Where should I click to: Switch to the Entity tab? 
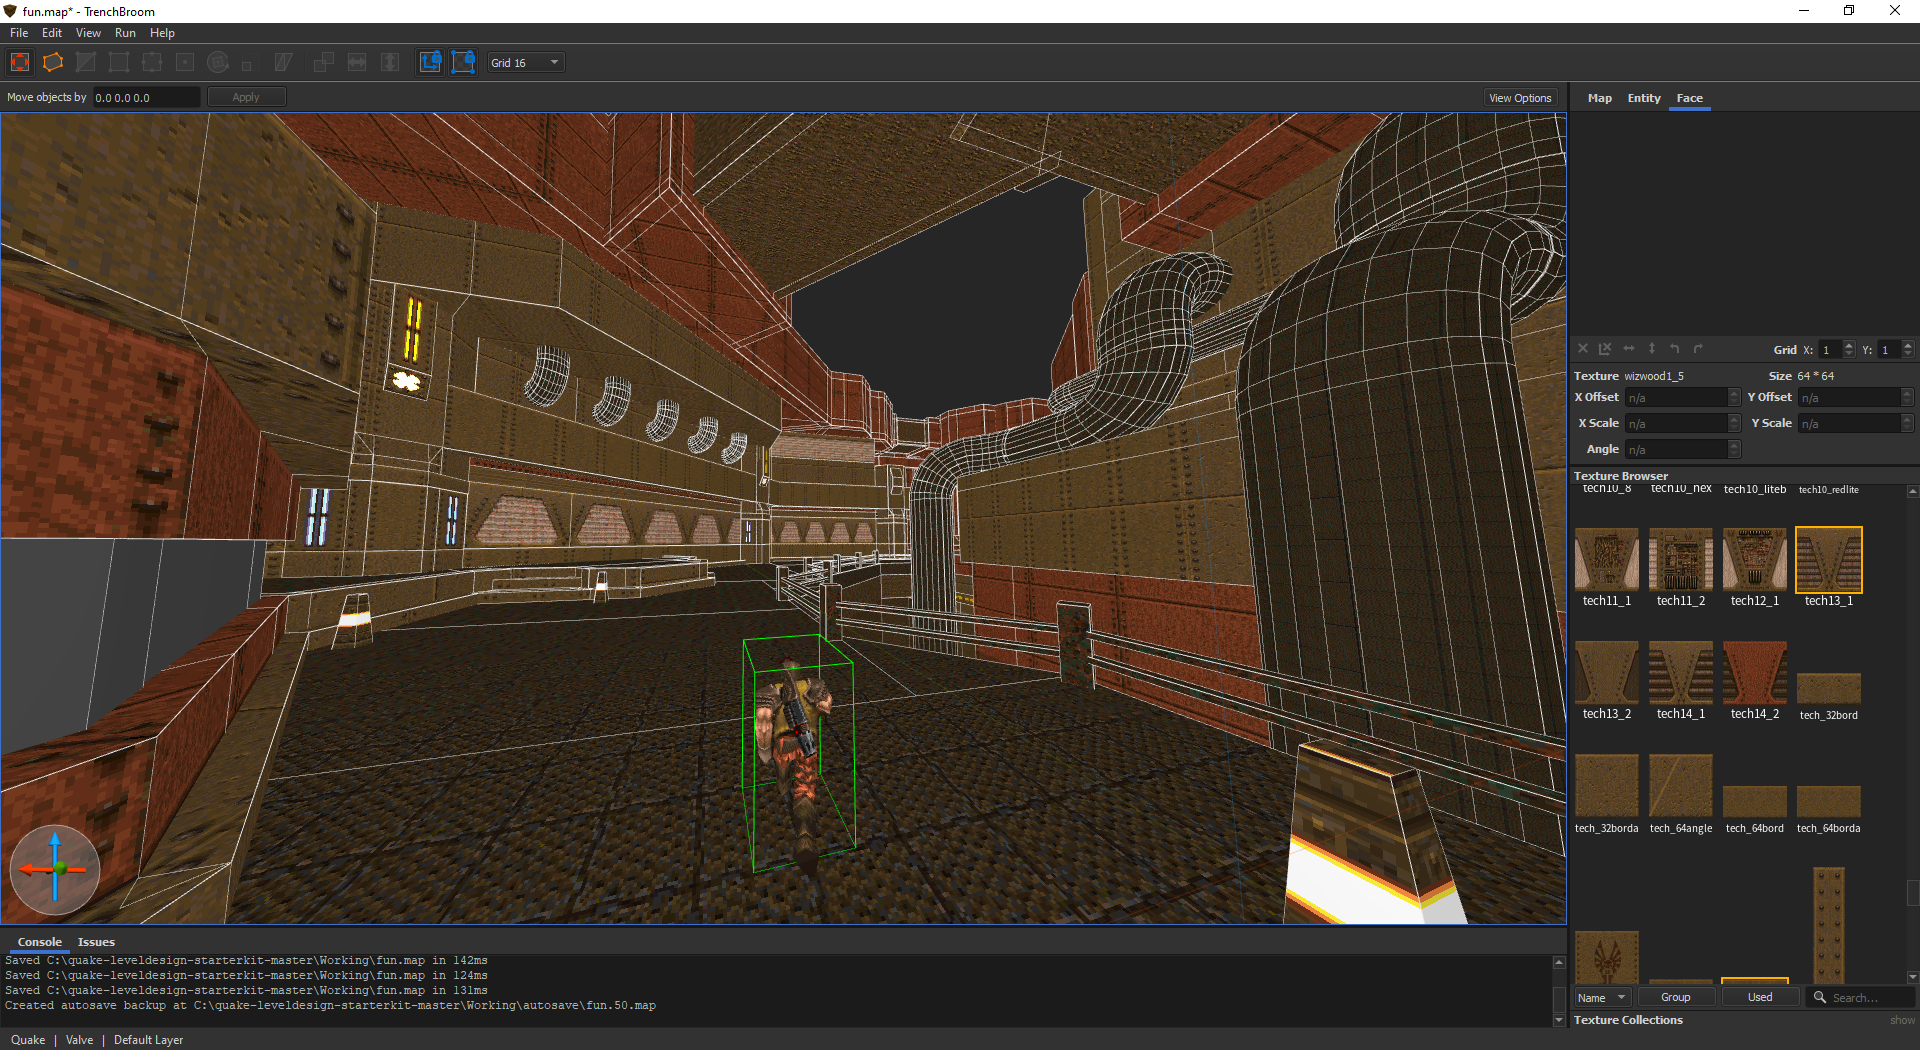pos(1643,98)
